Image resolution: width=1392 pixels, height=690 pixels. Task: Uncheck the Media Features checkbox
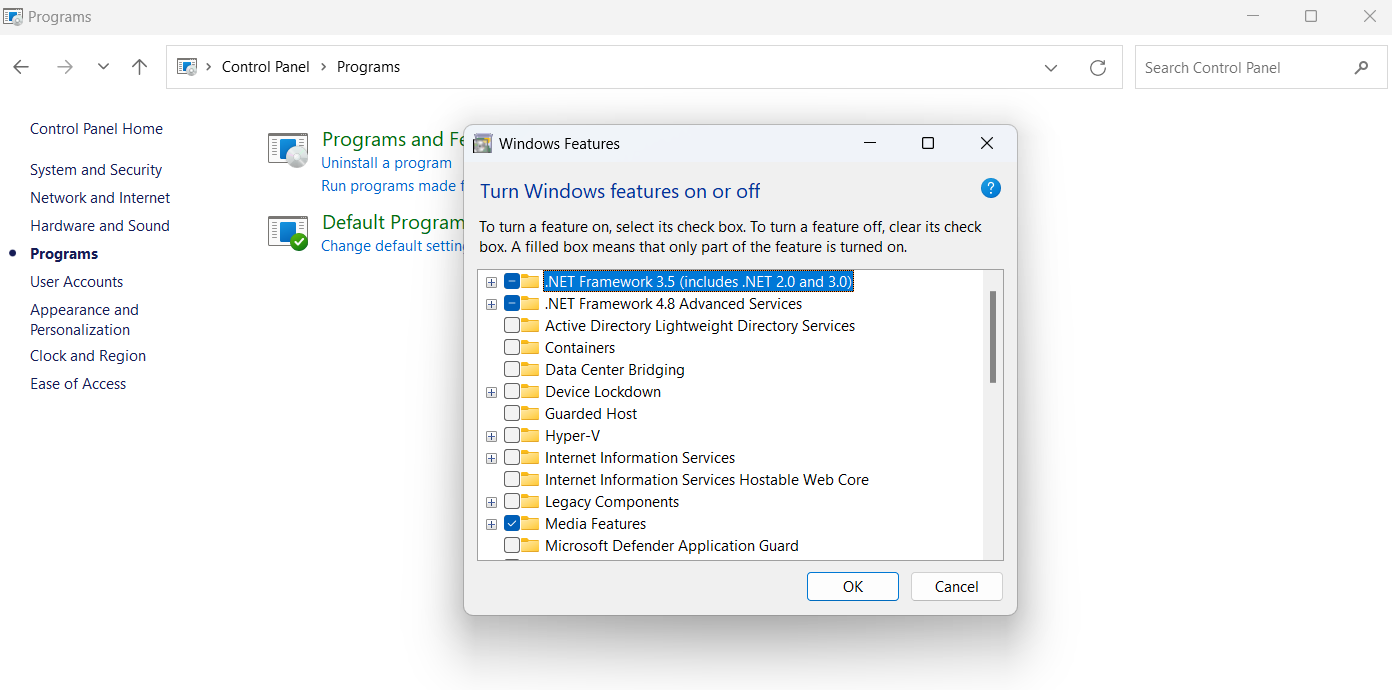(x=512, y=524)
